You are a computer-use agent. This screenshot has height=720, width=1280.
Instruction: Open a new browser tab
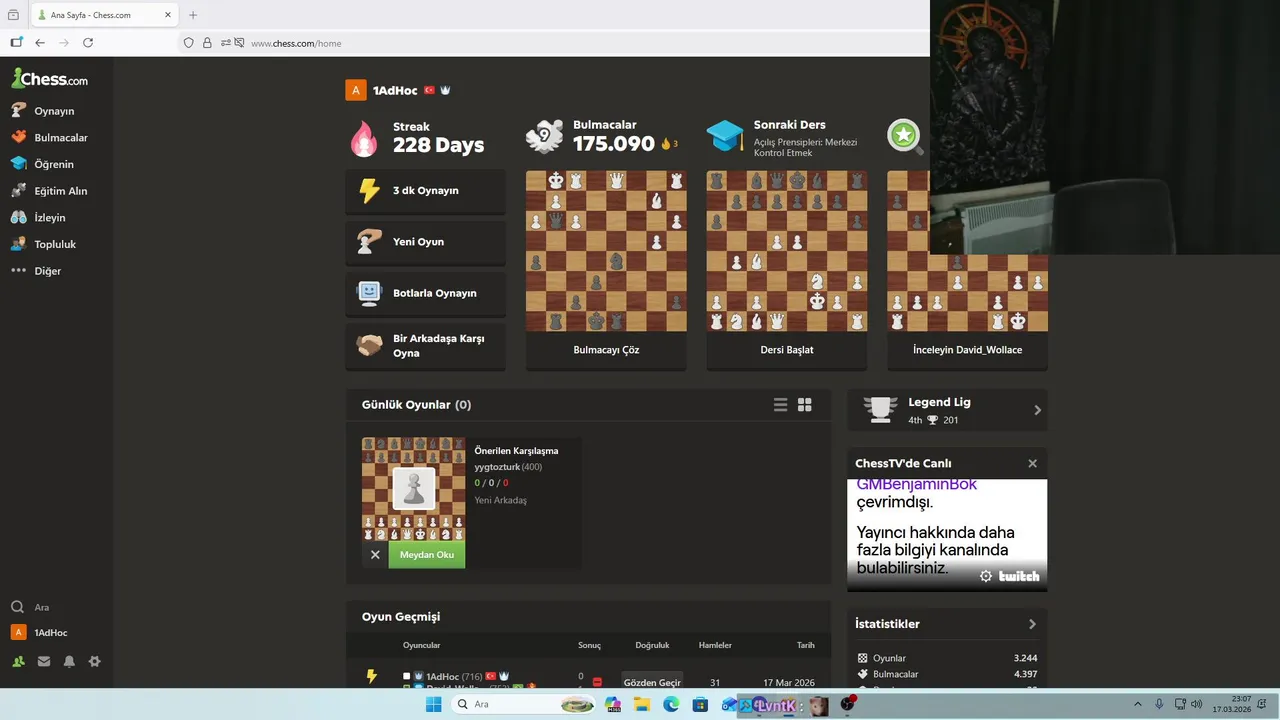coord(193,15)
